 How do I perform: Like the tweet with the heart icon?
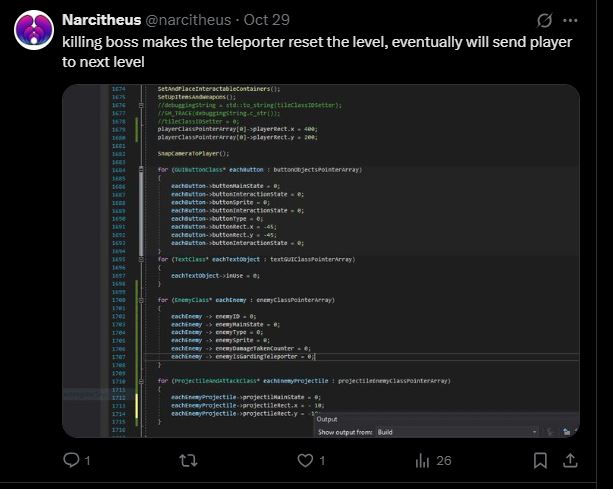pyautogui.click(x=305, y=460)
